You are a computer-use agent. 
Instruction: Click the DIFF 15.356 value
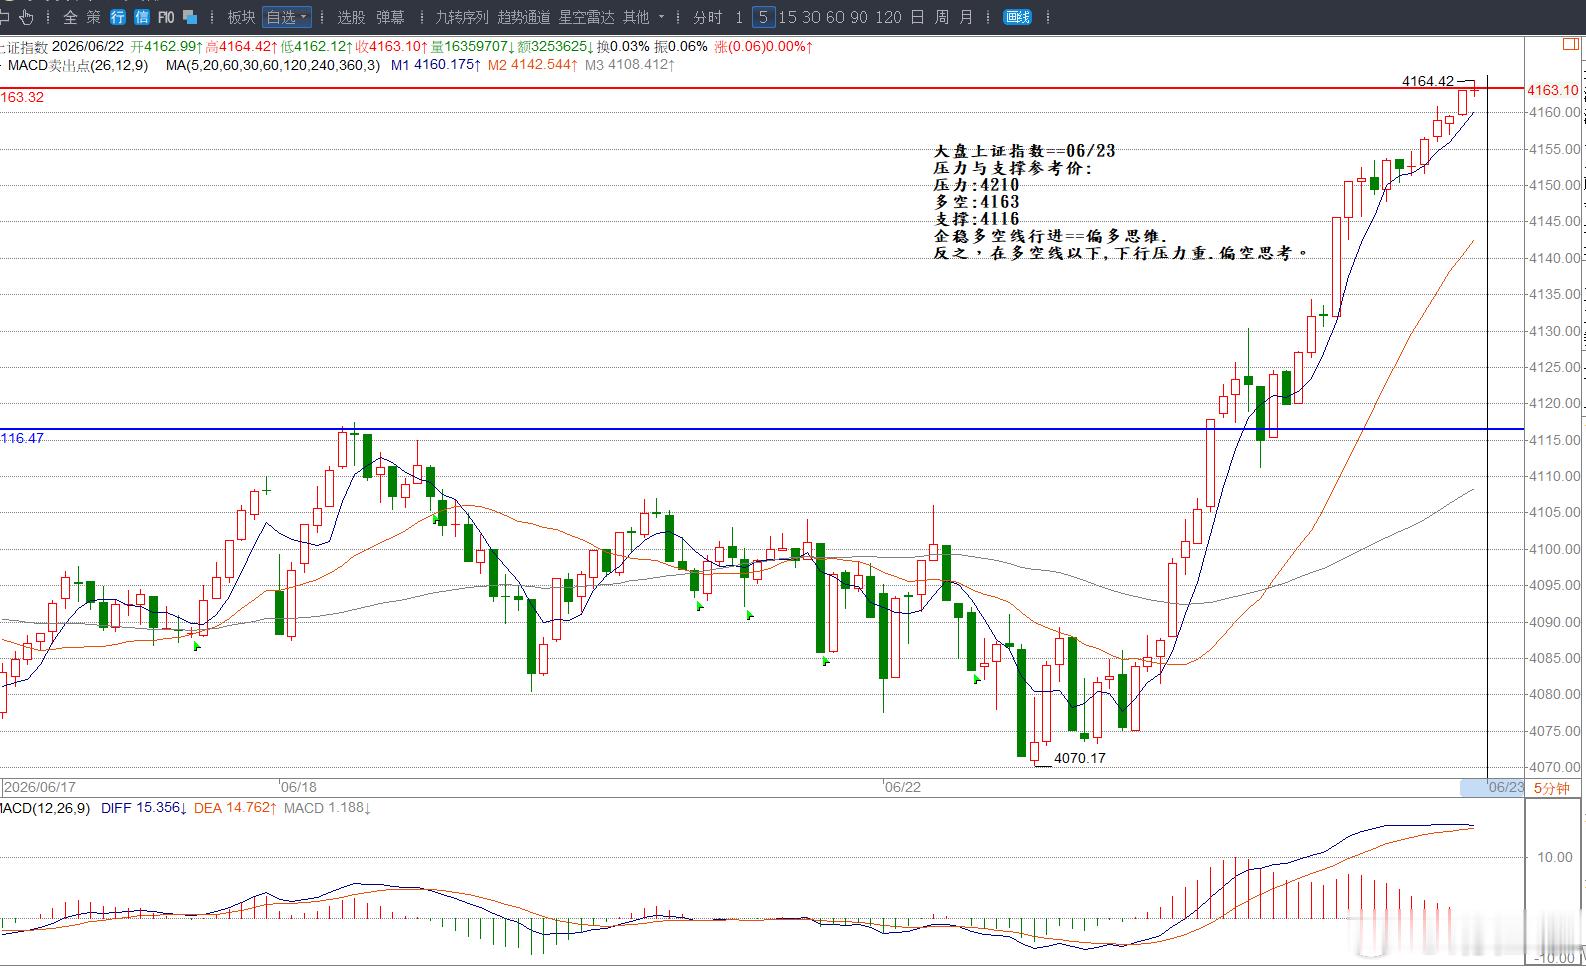point(144,808)
